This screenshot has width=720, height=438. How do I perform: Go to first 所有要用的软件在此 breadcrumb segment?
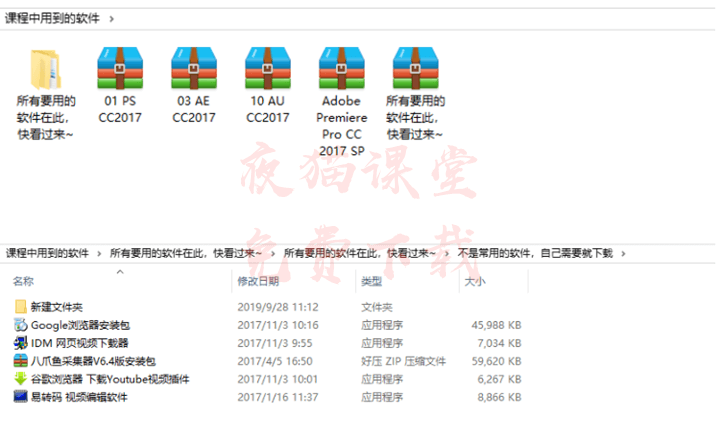tap(186, 253)
